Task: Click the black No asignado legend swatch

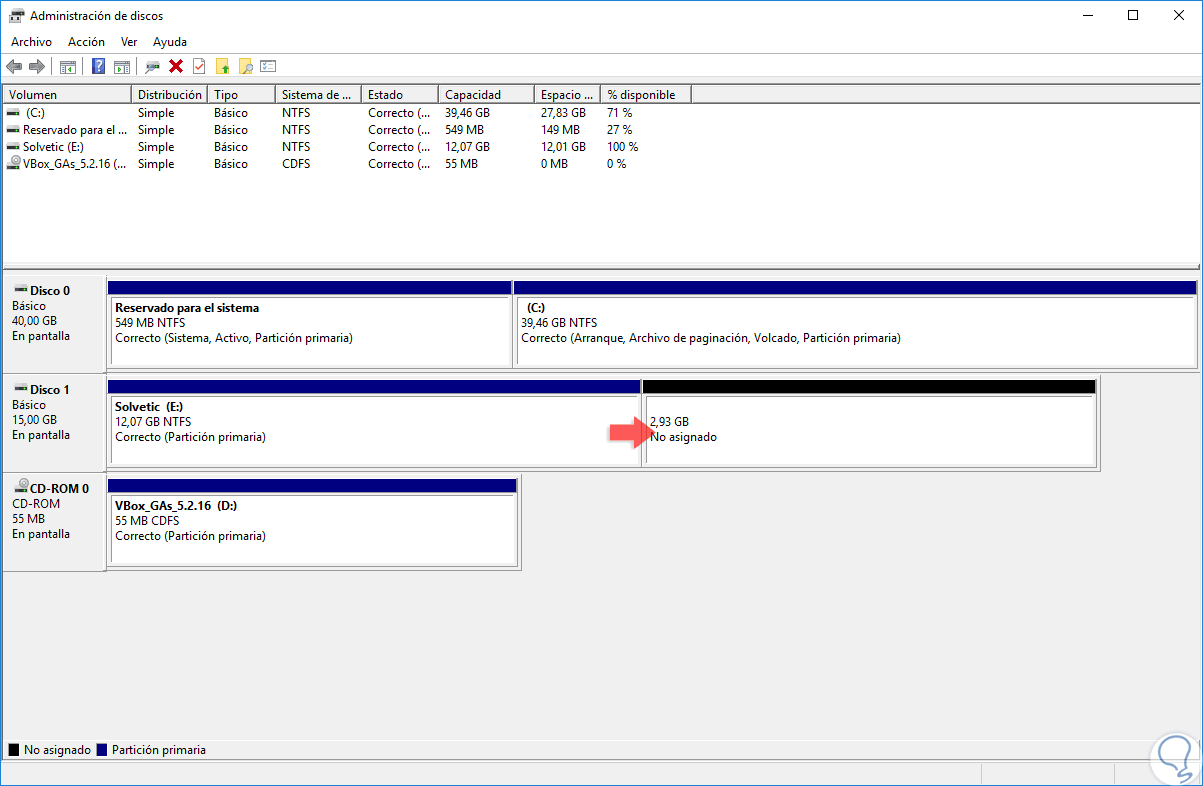Action: tap(14, 749)
